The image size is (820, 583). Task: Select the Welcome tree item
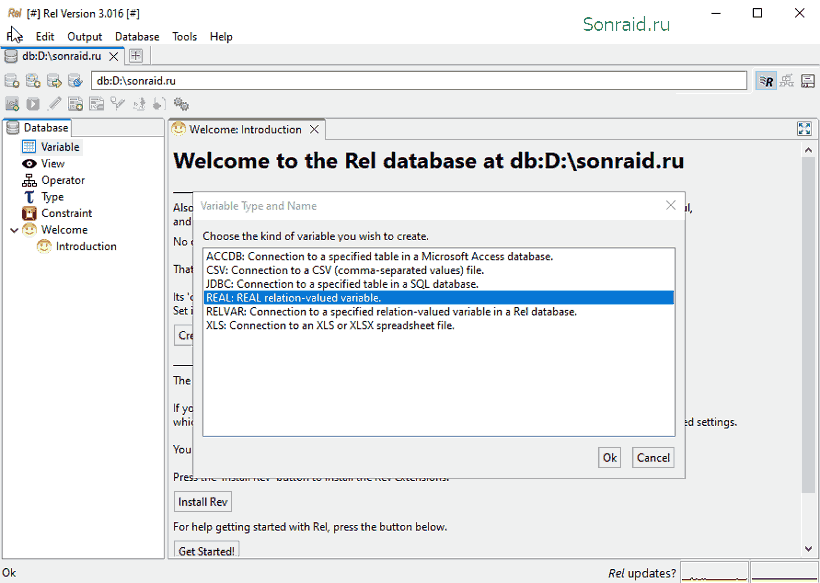point(55,230)
